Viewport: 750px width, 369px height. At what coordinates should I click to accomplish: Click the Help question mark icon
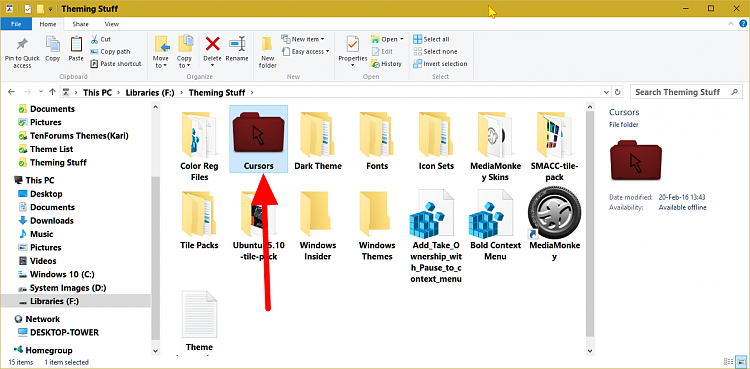click(x=743, y=23)
